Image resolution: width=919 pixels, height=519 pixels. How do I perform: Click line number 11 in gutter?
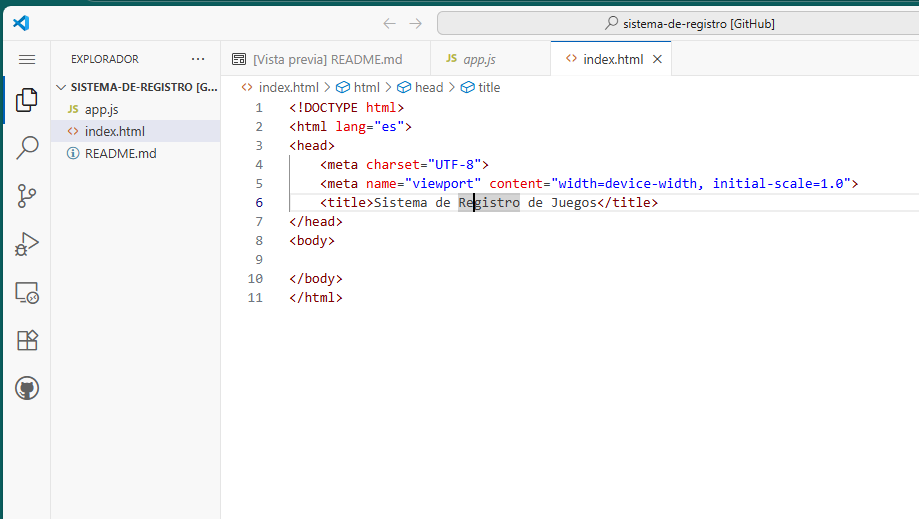[255, 298]
